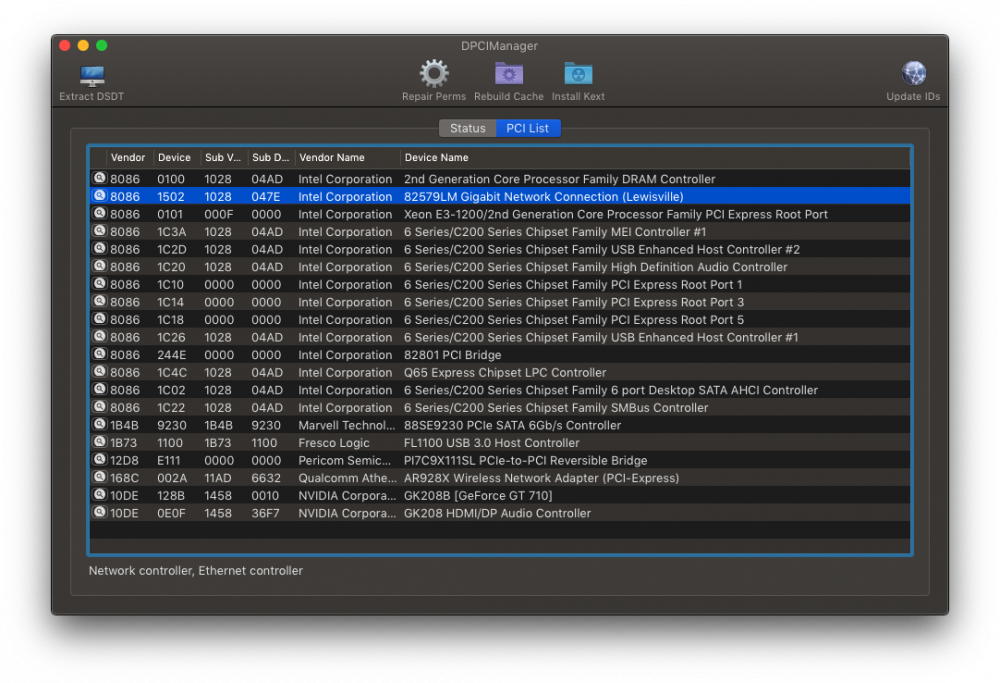1000x683 pixels.
Task: Click lookup icon for Fresco Logic FL1100 row
Action: (x=99, y=441)
